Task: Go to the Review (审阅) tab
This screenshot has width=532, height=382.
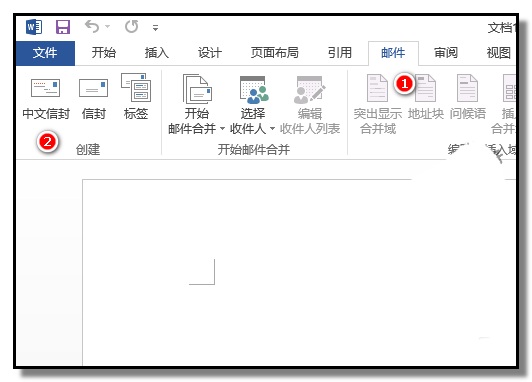Action: point(446,53)
